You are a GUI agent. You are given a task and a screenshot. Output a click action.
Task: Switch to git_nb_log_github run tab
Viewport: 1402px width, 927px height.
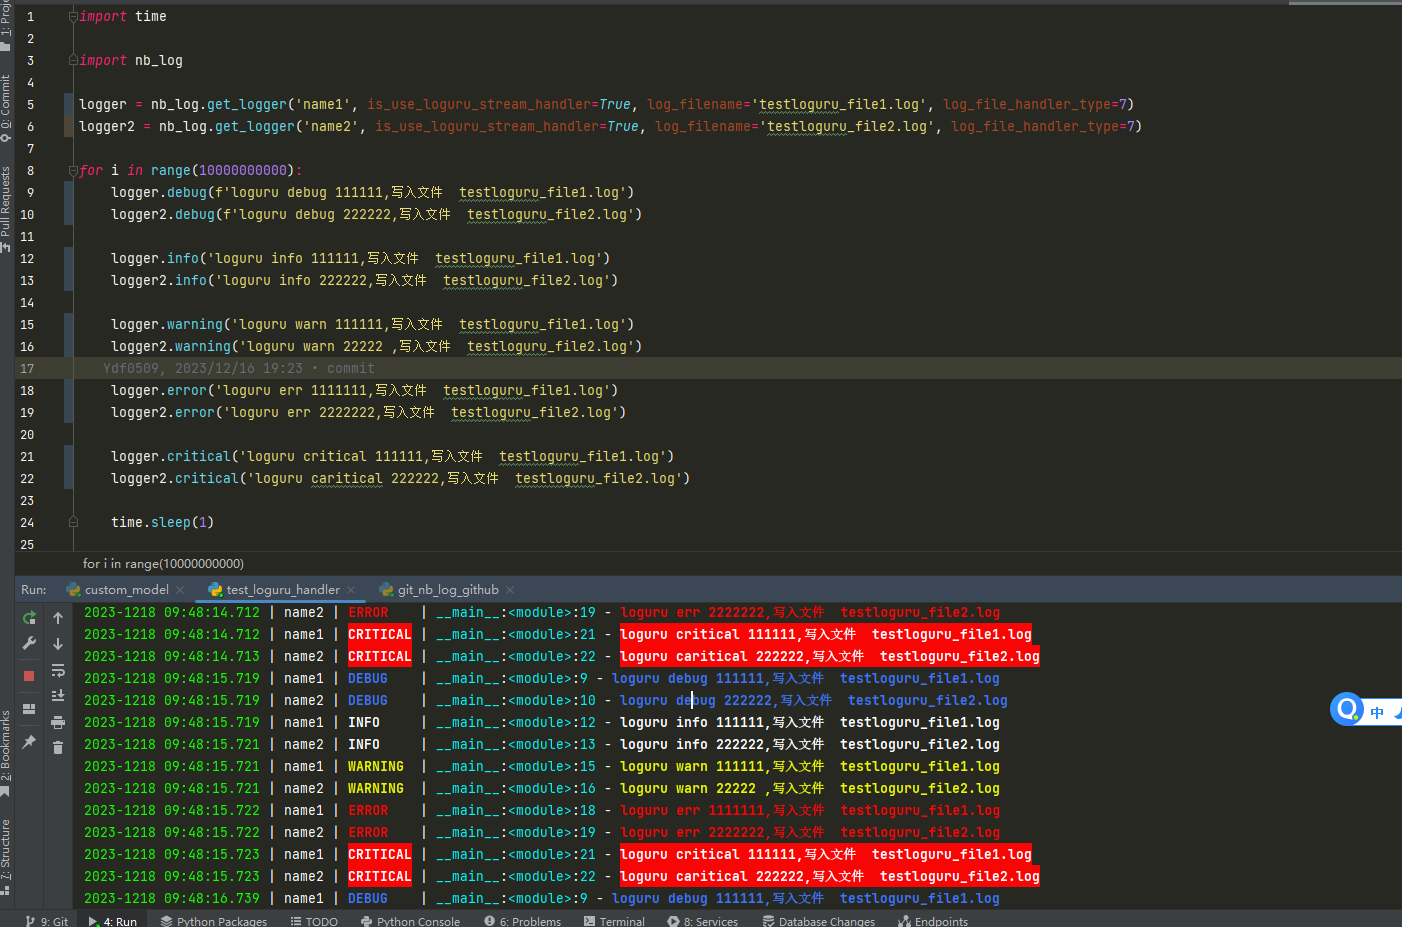tap(448, 590)
